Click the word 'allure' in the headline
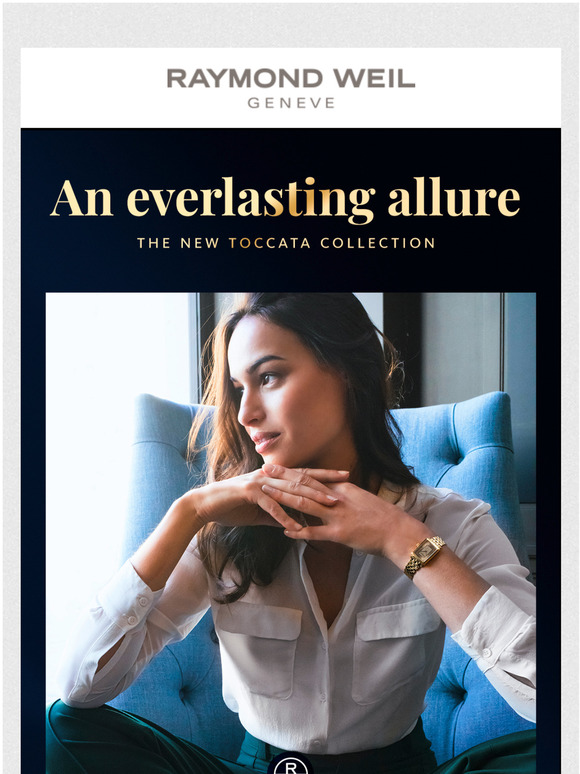Image resolution: width=580 pixels, height=774 pixels. pyautogui.click(x=454, y=197)
